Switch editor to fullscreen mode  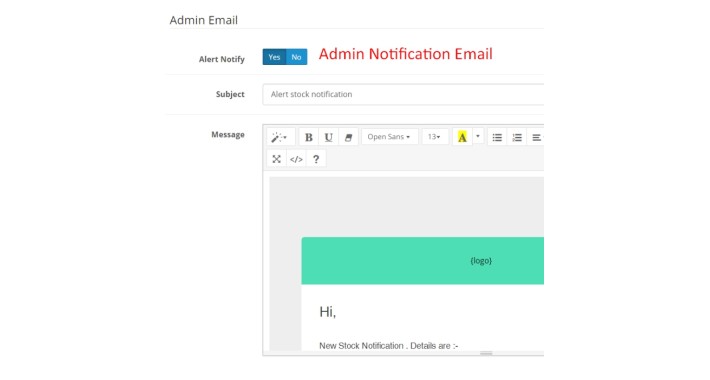[276, 159]
